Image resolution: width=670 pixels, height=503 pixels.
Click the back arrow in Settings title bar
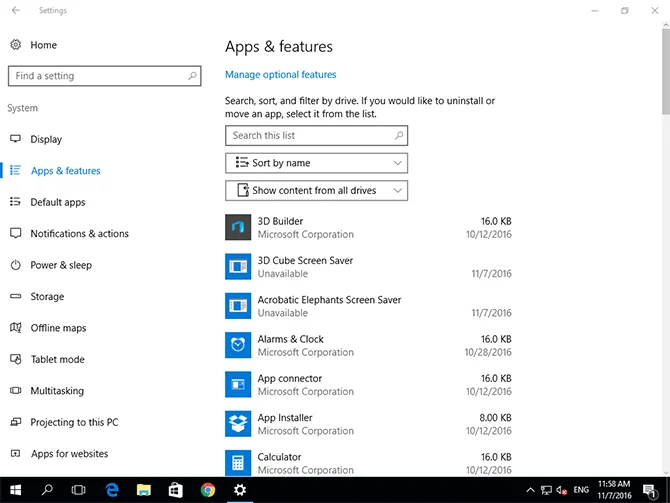pos(16,10)
